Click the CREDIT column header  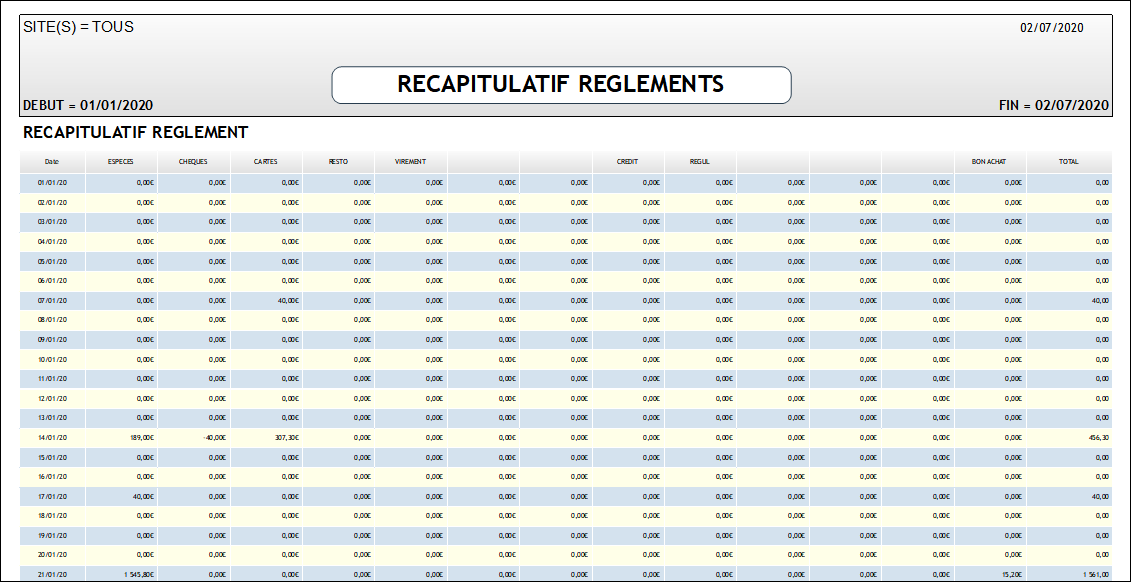627,161
